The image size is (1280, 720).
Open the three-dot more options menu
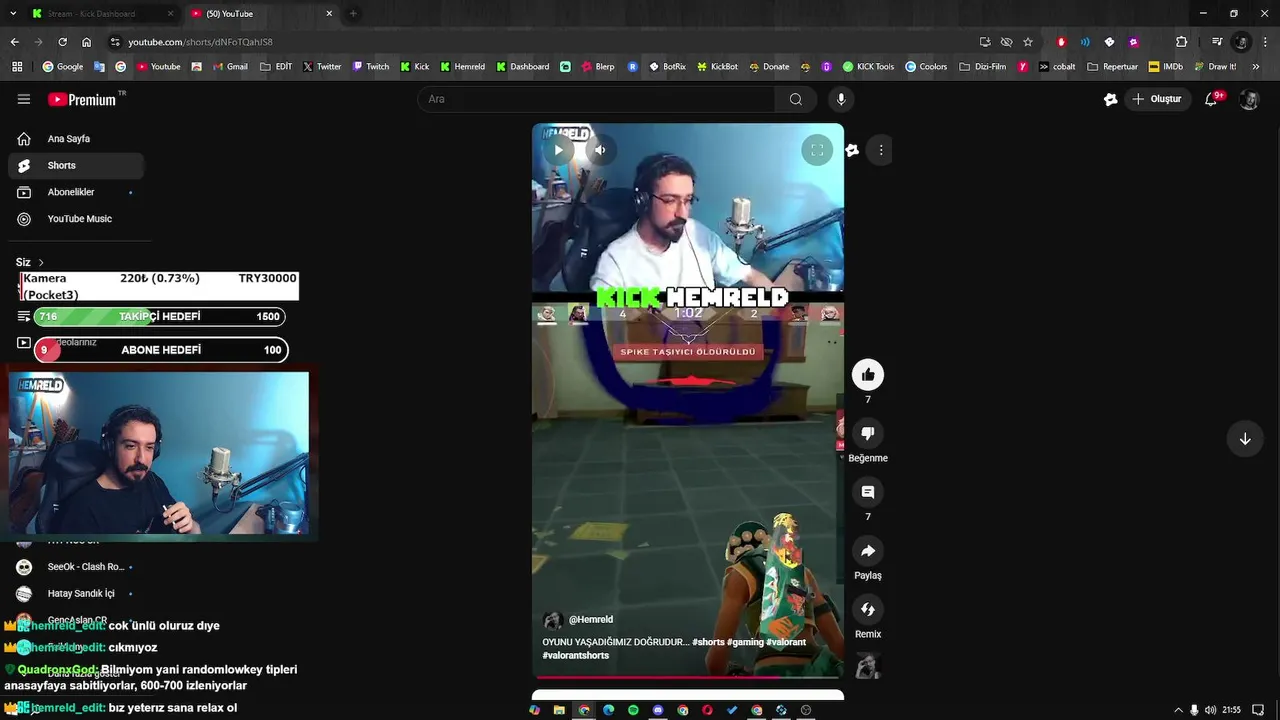(x=881, y=150)
